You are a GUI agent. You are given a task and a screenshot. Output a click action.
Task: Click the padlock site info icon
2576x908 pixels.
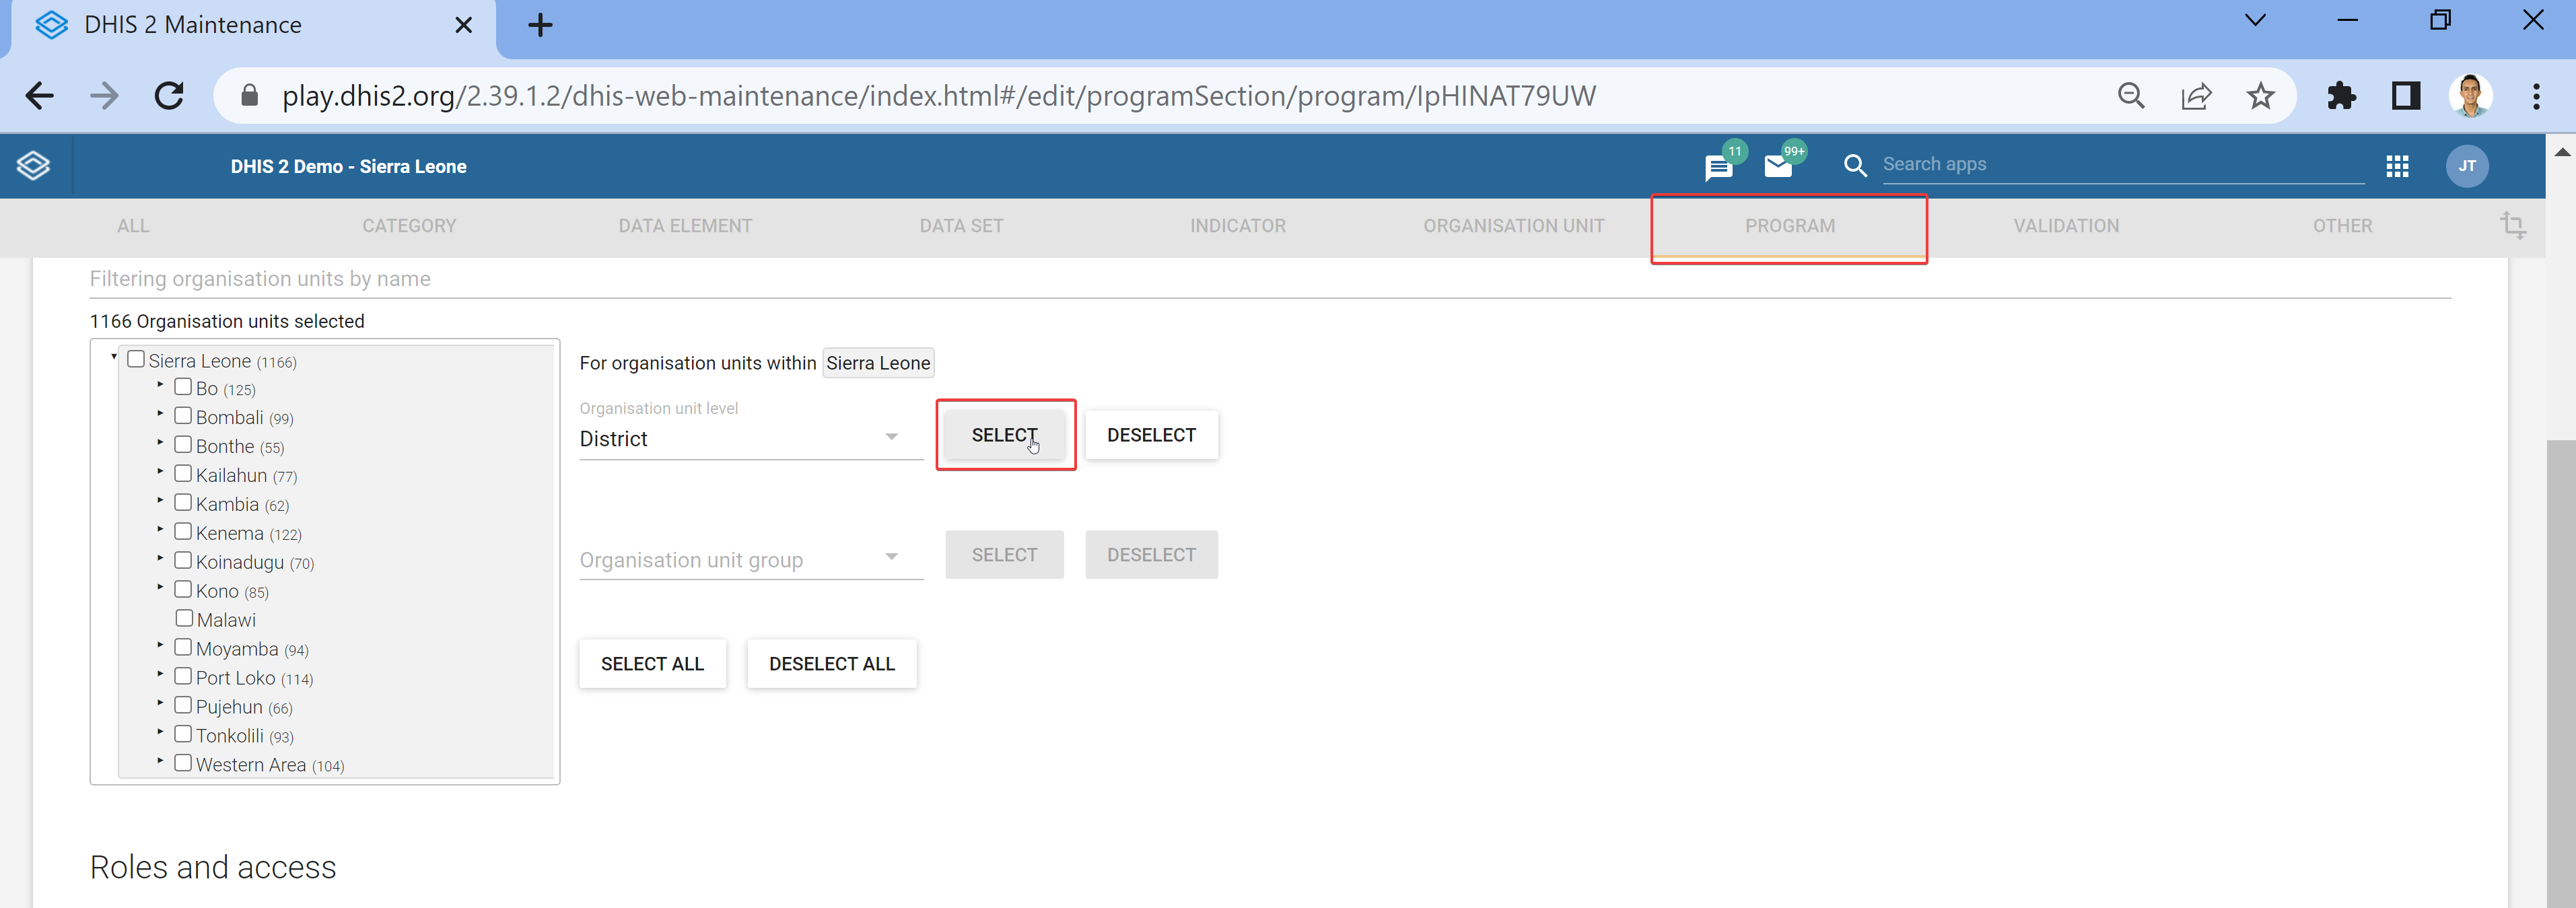tap(250, 95)
